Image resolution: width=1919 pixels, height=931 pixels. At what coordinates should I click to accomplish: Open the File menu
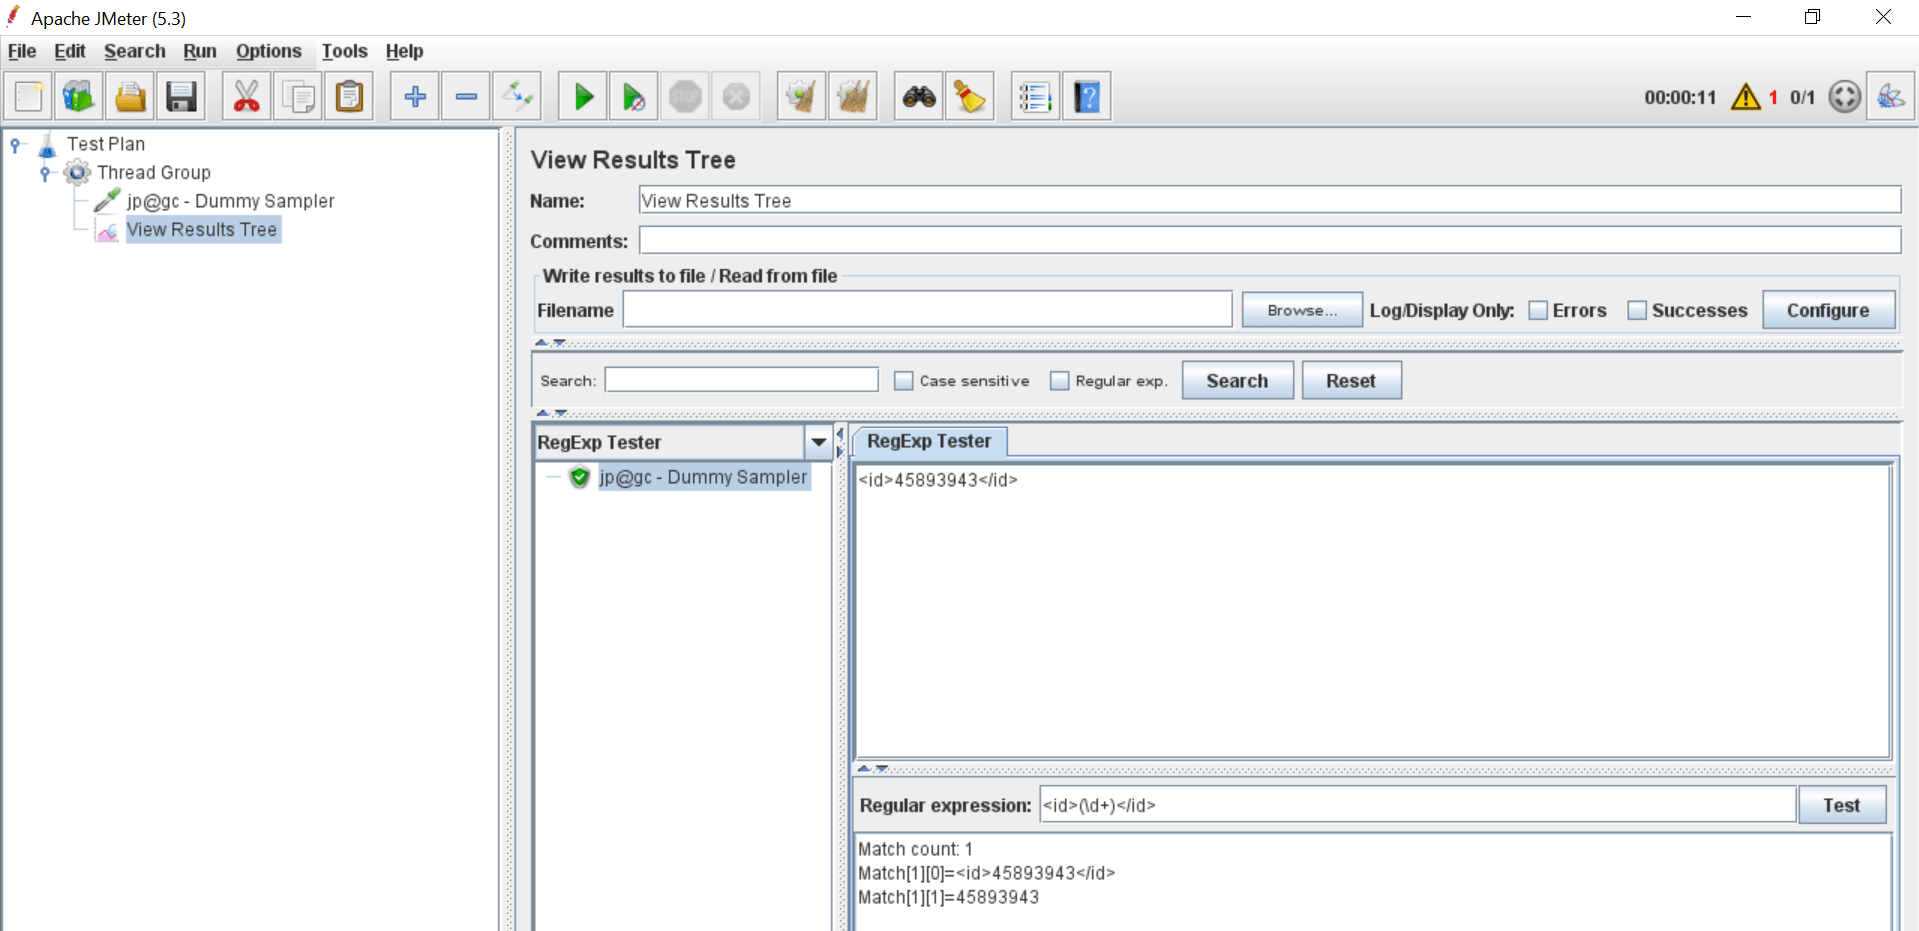click(22, 51)
